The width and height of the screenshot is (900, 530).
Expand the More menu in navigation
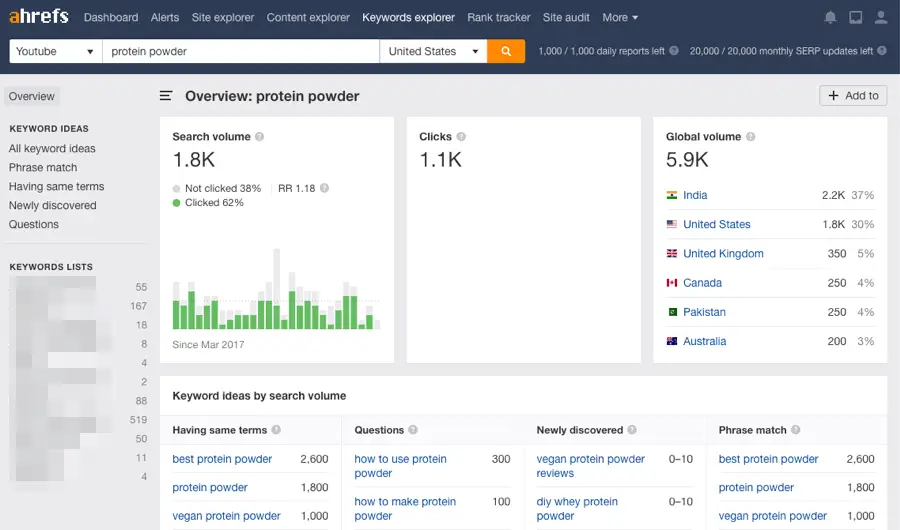pyautogui.click(x=620, y=17)
